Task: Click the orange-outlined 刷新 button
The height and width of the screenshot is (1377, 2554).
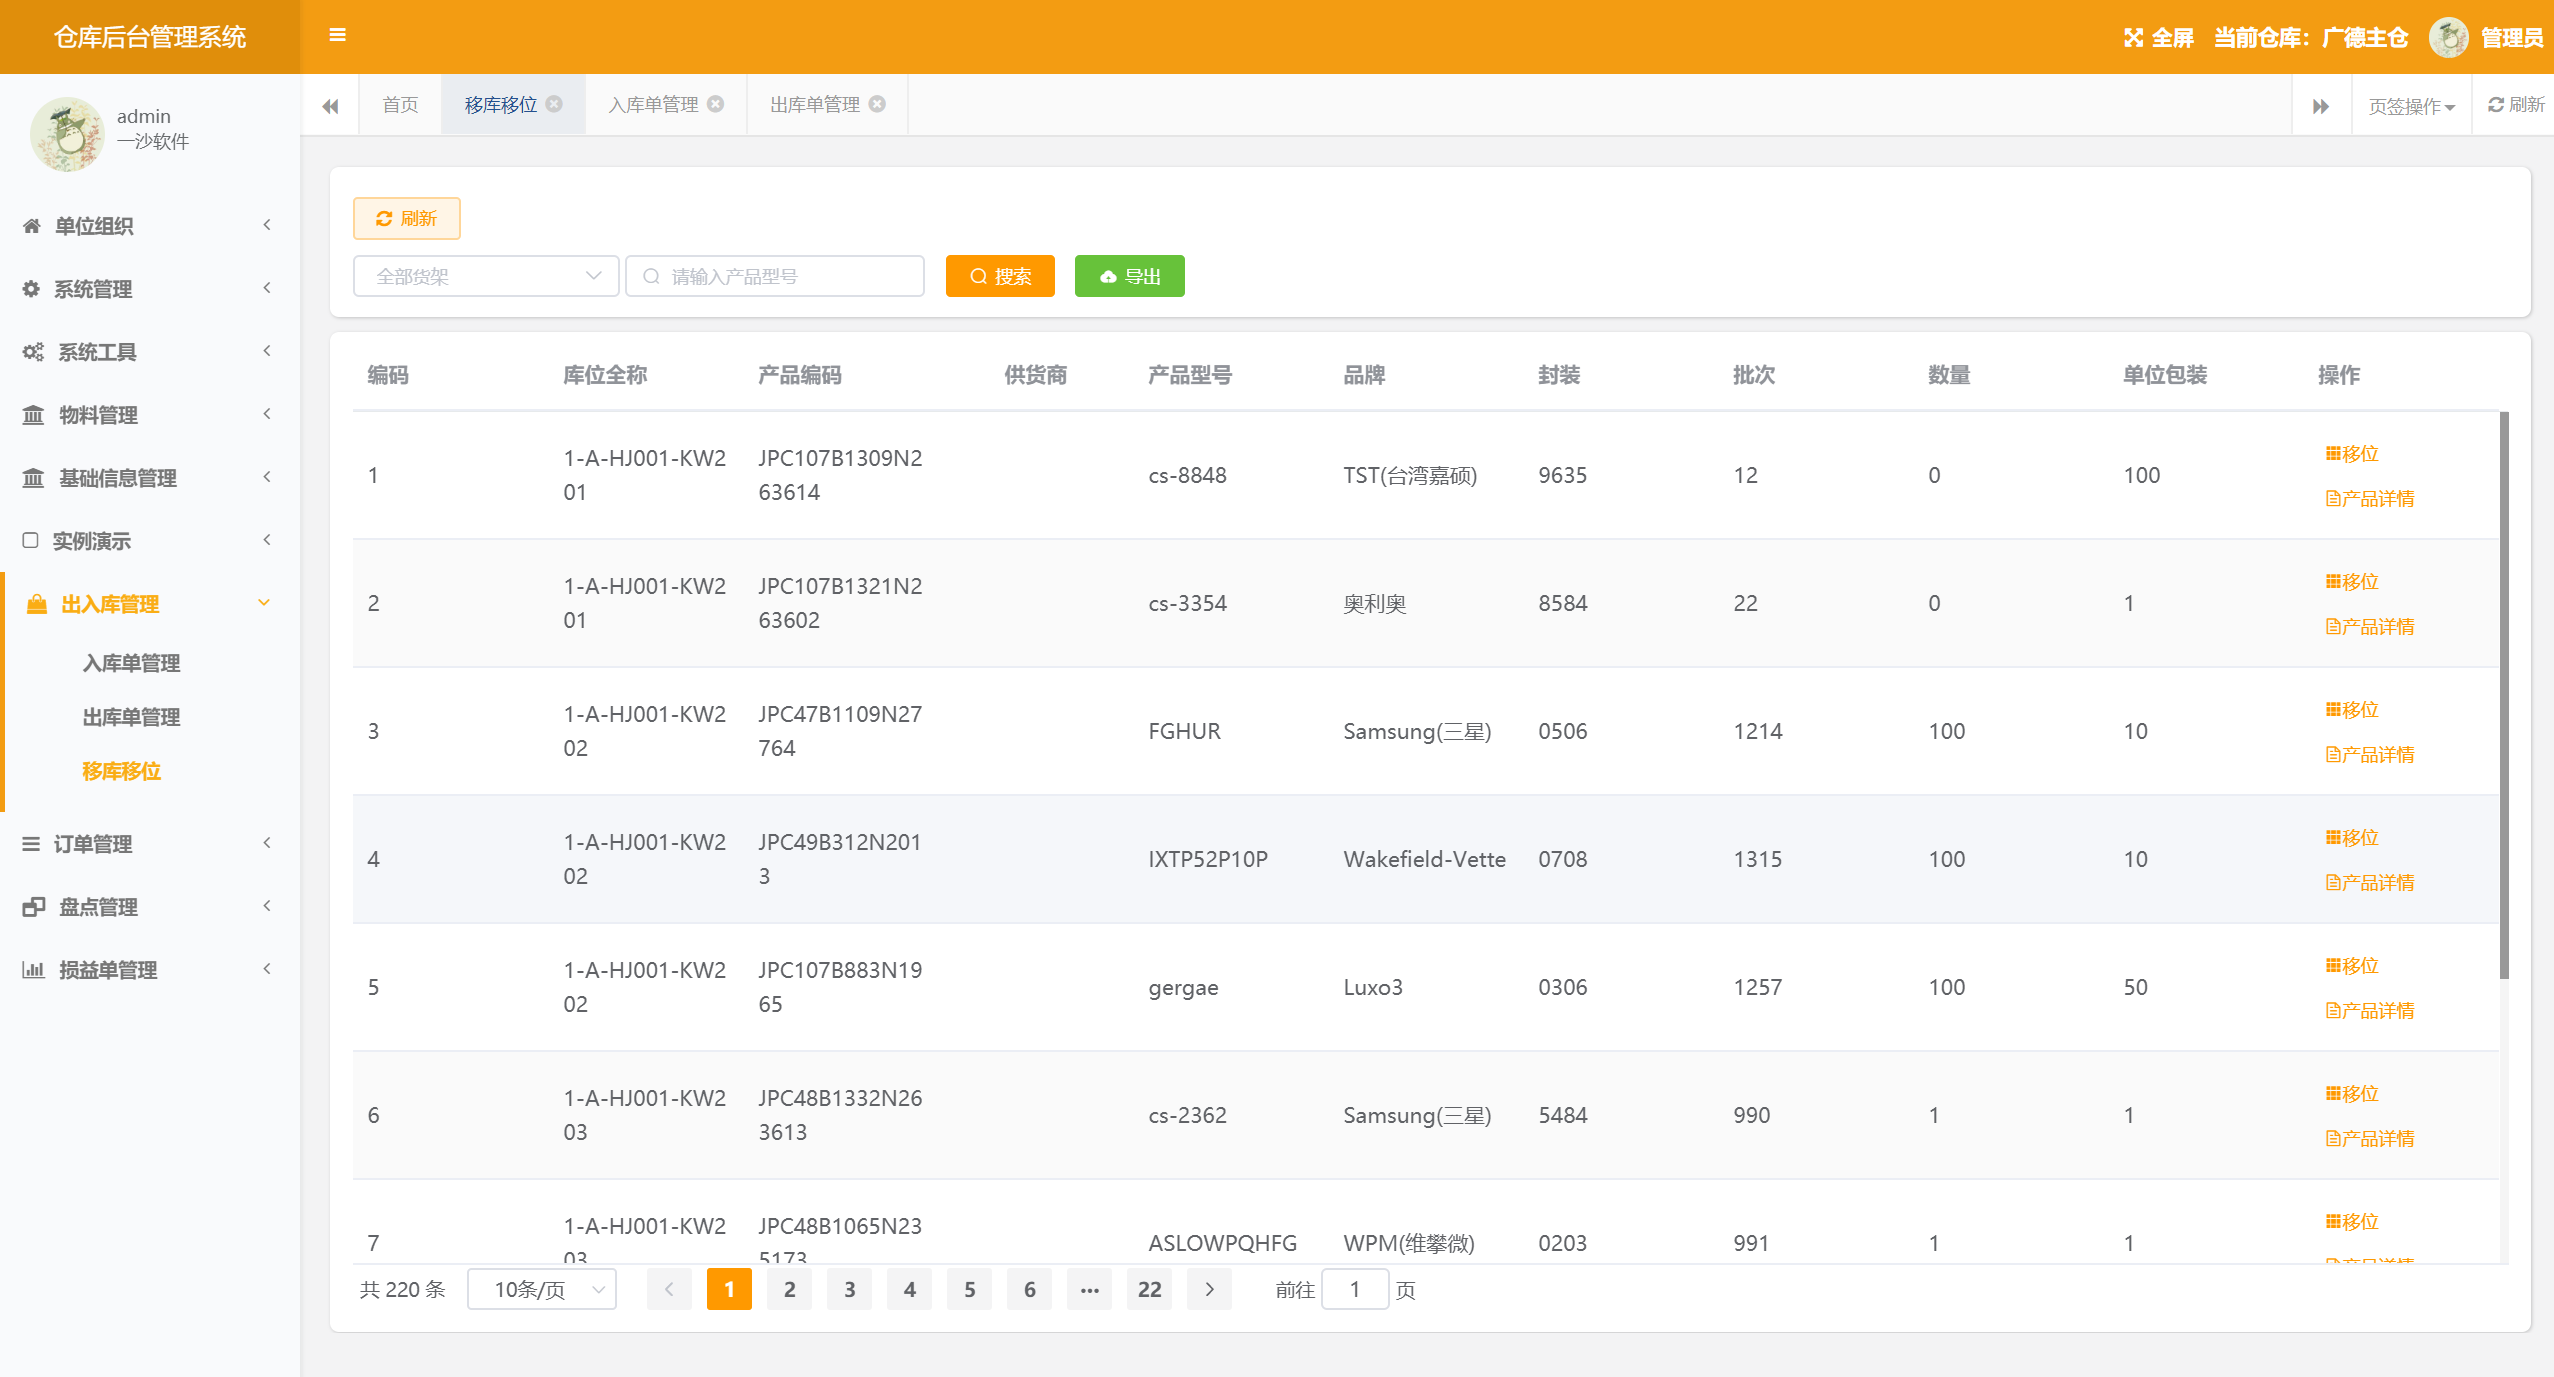Action: click(x=406, y=218)
